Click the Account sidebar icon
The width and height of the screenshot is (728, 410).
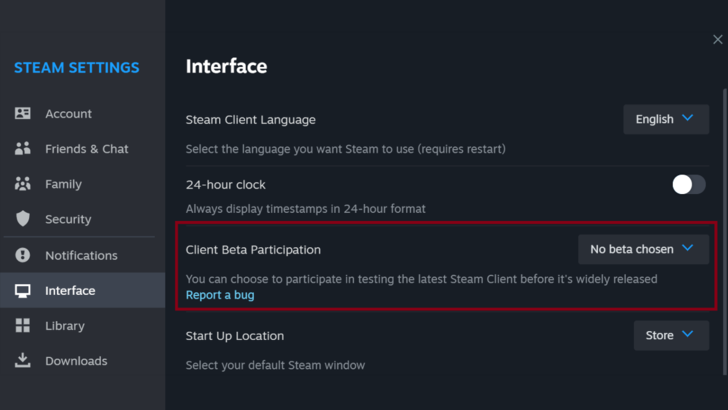click(23, 114)
